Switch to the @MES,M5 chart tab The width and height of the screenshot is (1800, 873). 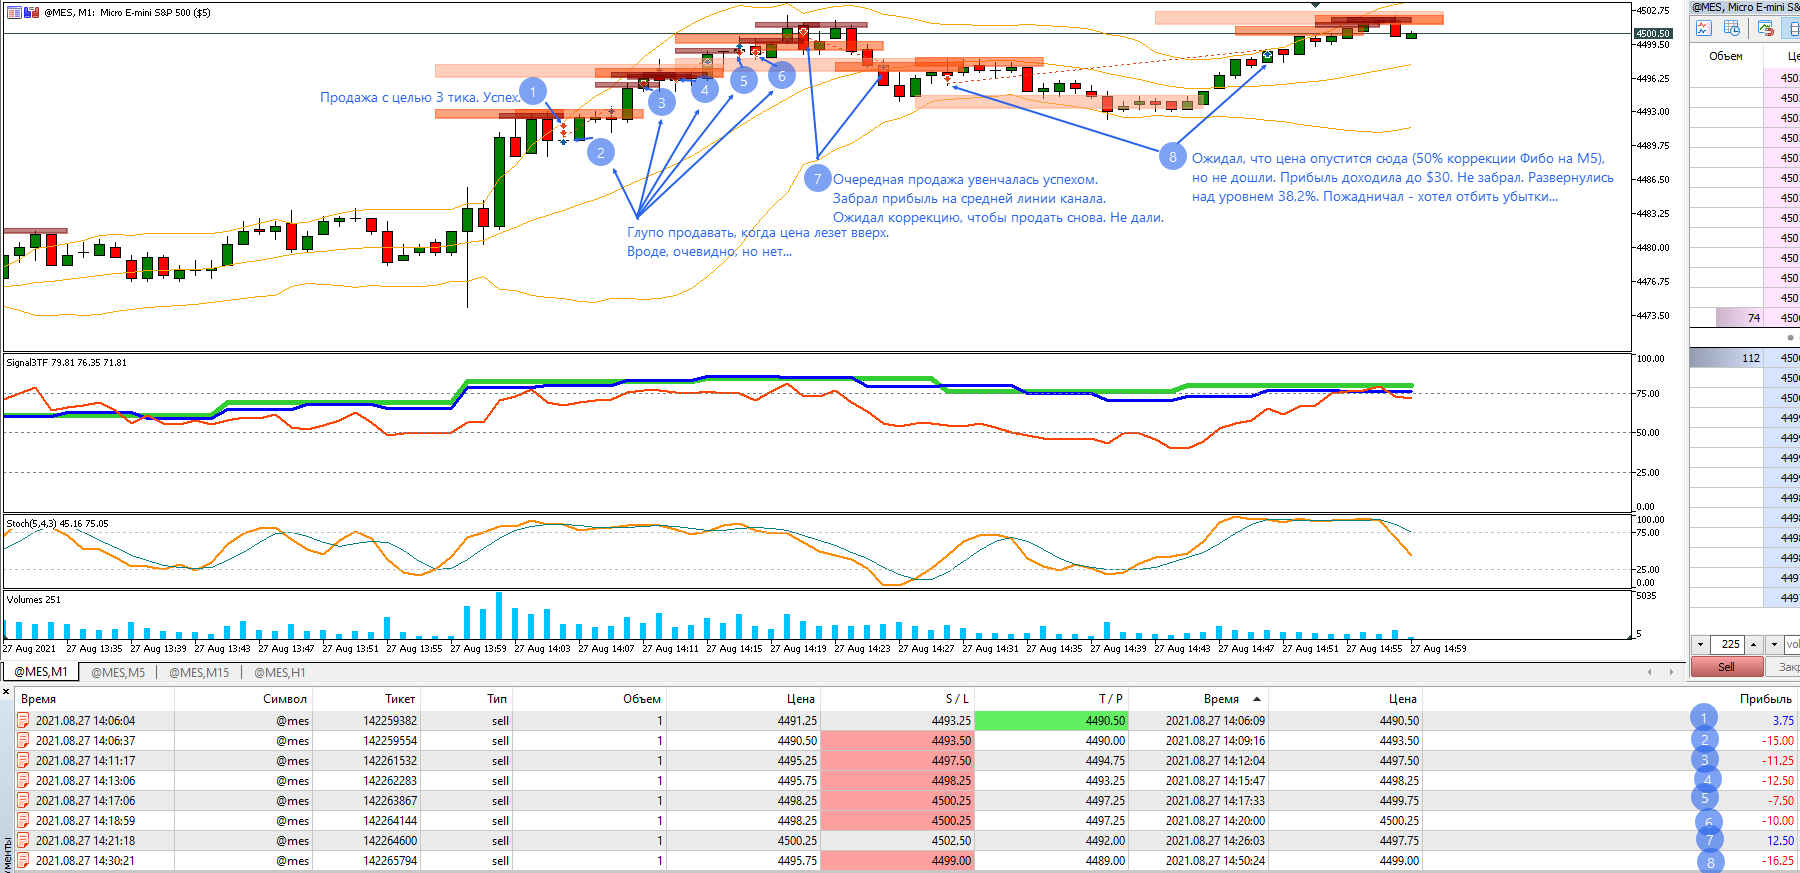click(x=118, y=672)
